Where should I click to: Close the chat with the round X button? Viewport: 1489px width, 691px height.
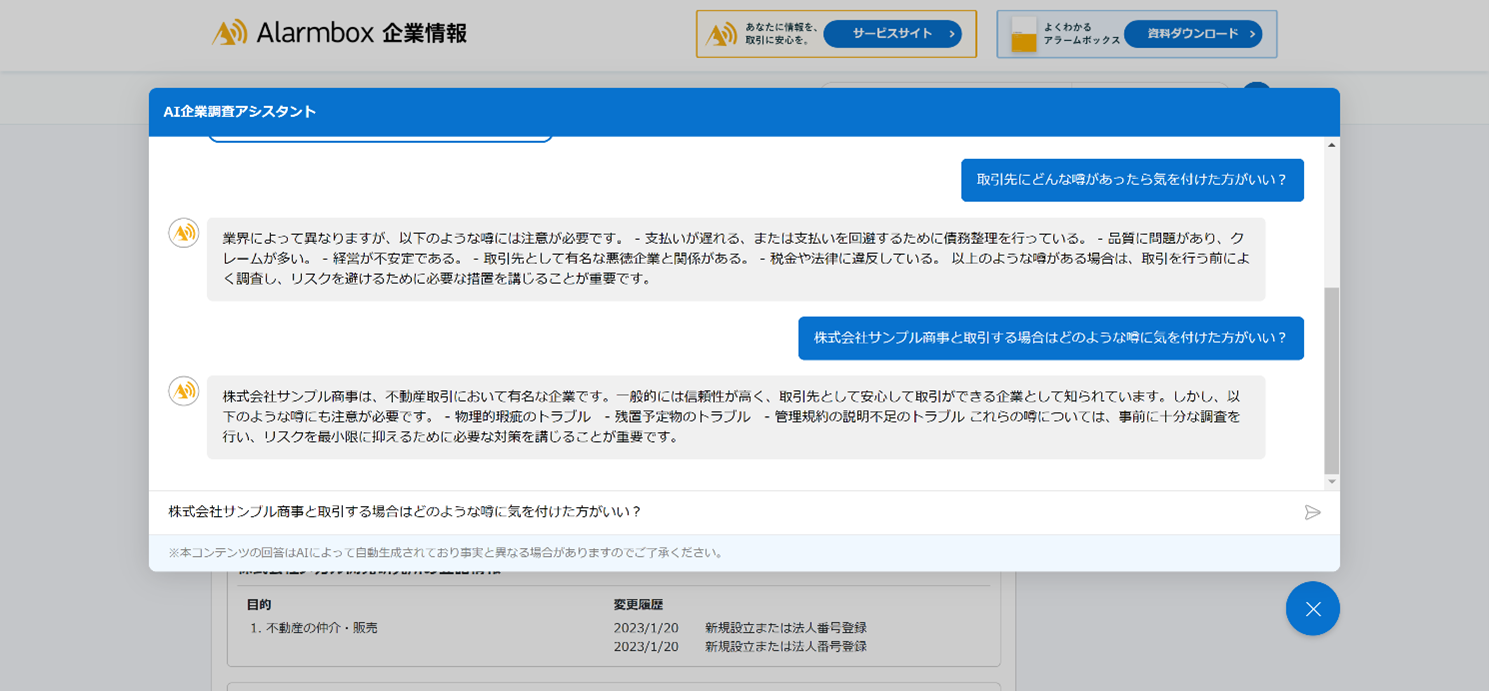click(1313, 609)
